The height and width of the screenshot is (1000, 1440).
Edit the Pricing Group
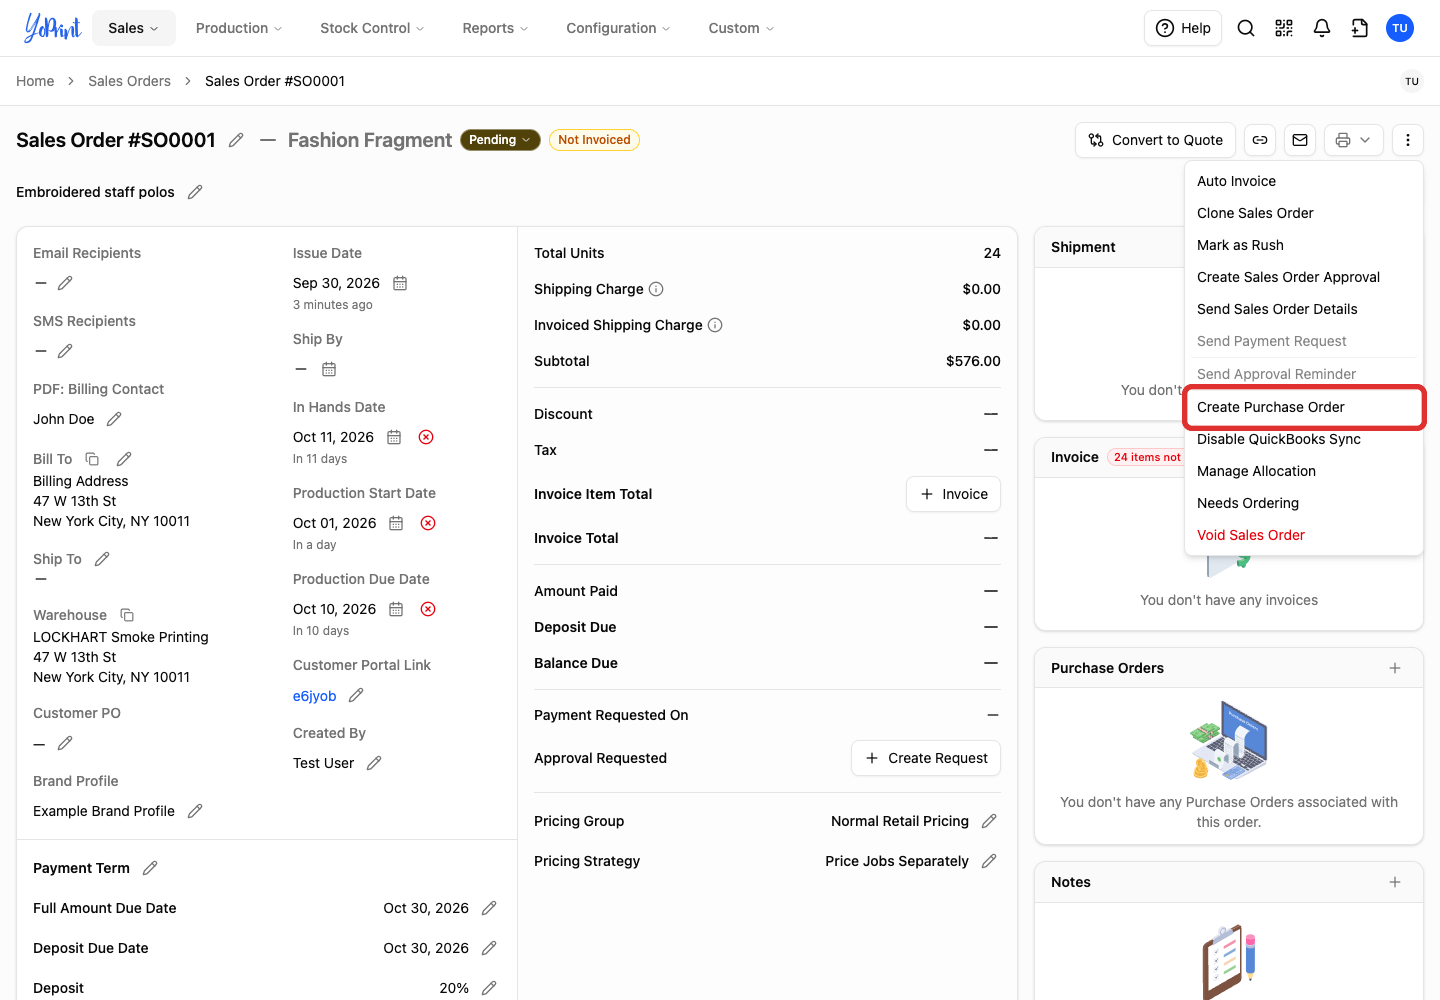pyautogui.click(x=989, y=821)
